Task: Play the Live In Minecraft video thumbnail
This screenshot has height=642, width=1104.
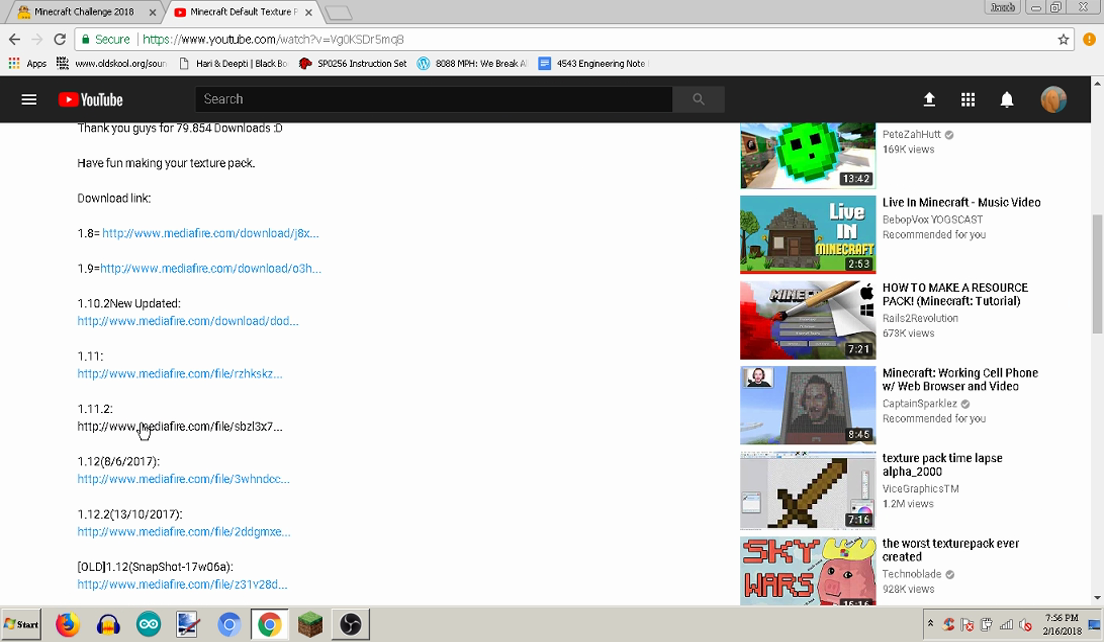Action: tap(808, 234)
